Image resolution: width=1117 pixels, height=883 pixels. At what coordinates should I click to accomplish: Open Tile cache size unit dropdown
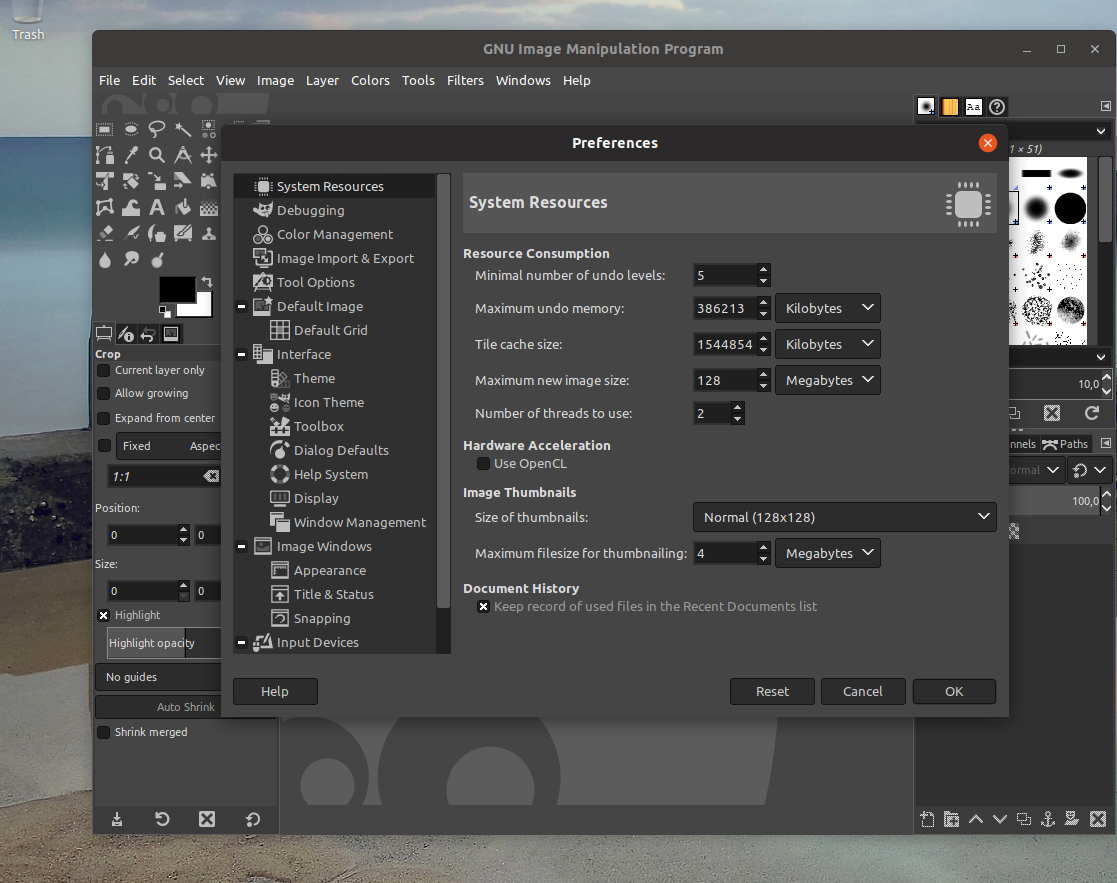[828, 344]
